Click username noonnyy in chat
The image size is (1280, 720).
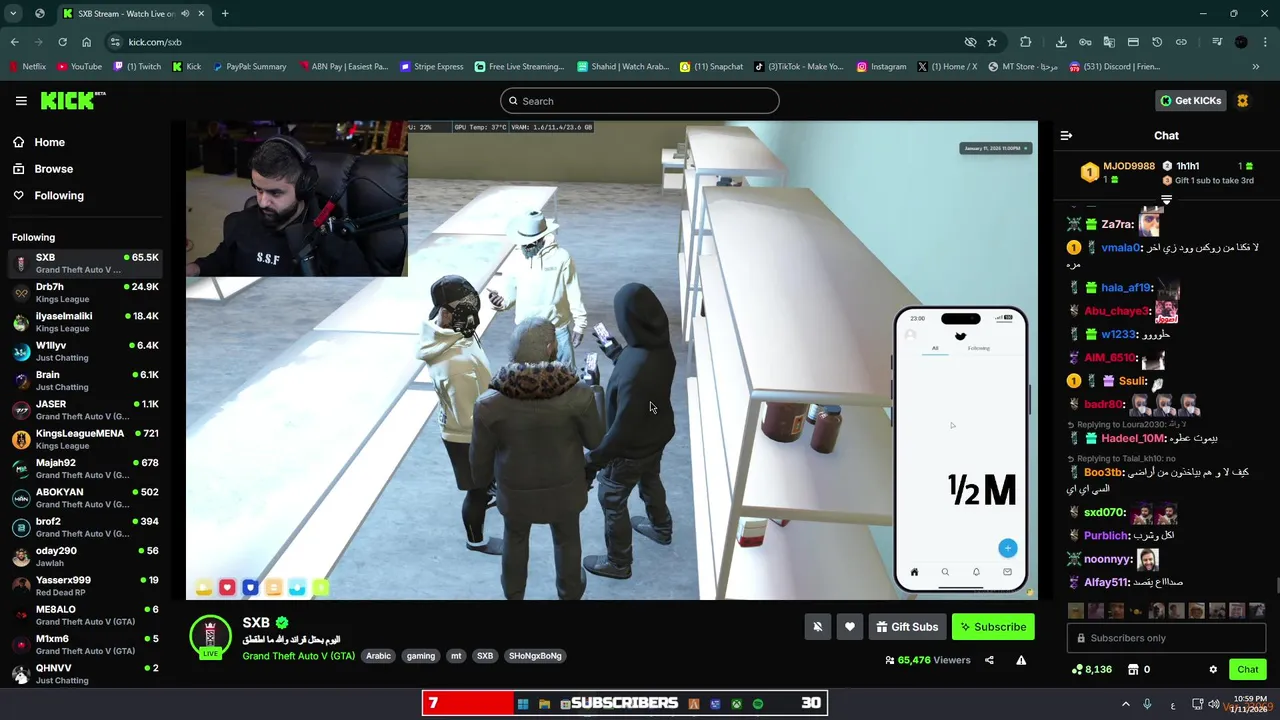click(1108, 559)
